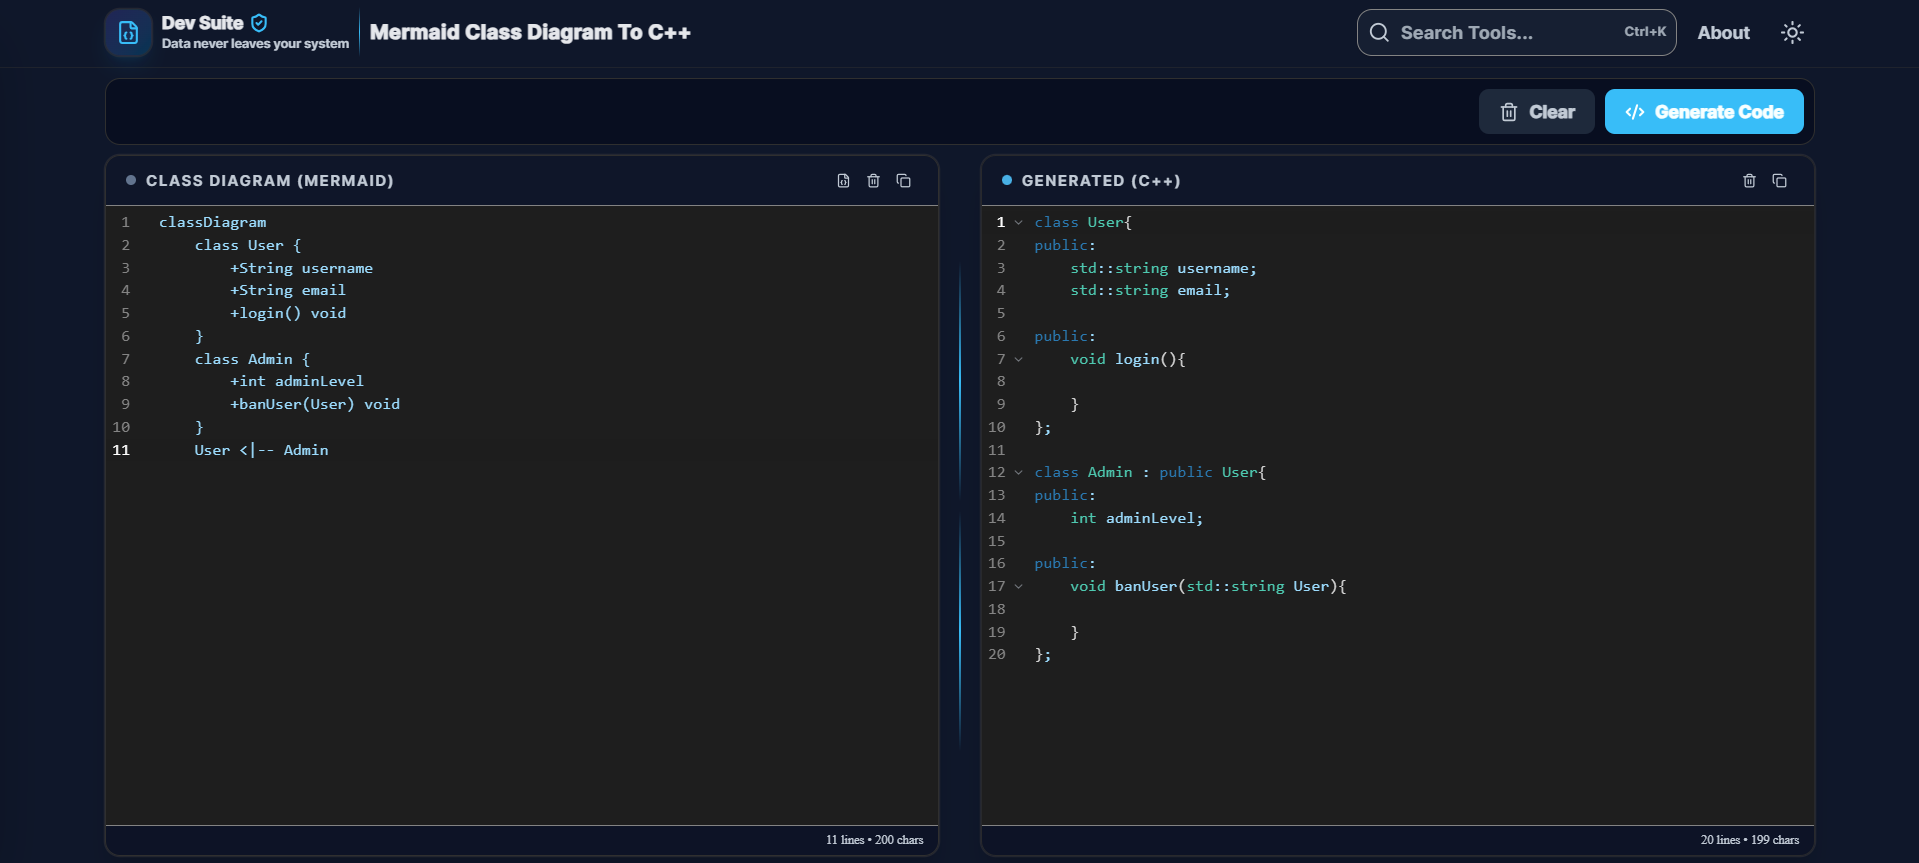Collapse the class Admin block fold arrow
Viewport: 1919px width, 863px height.
(1019, 473)
